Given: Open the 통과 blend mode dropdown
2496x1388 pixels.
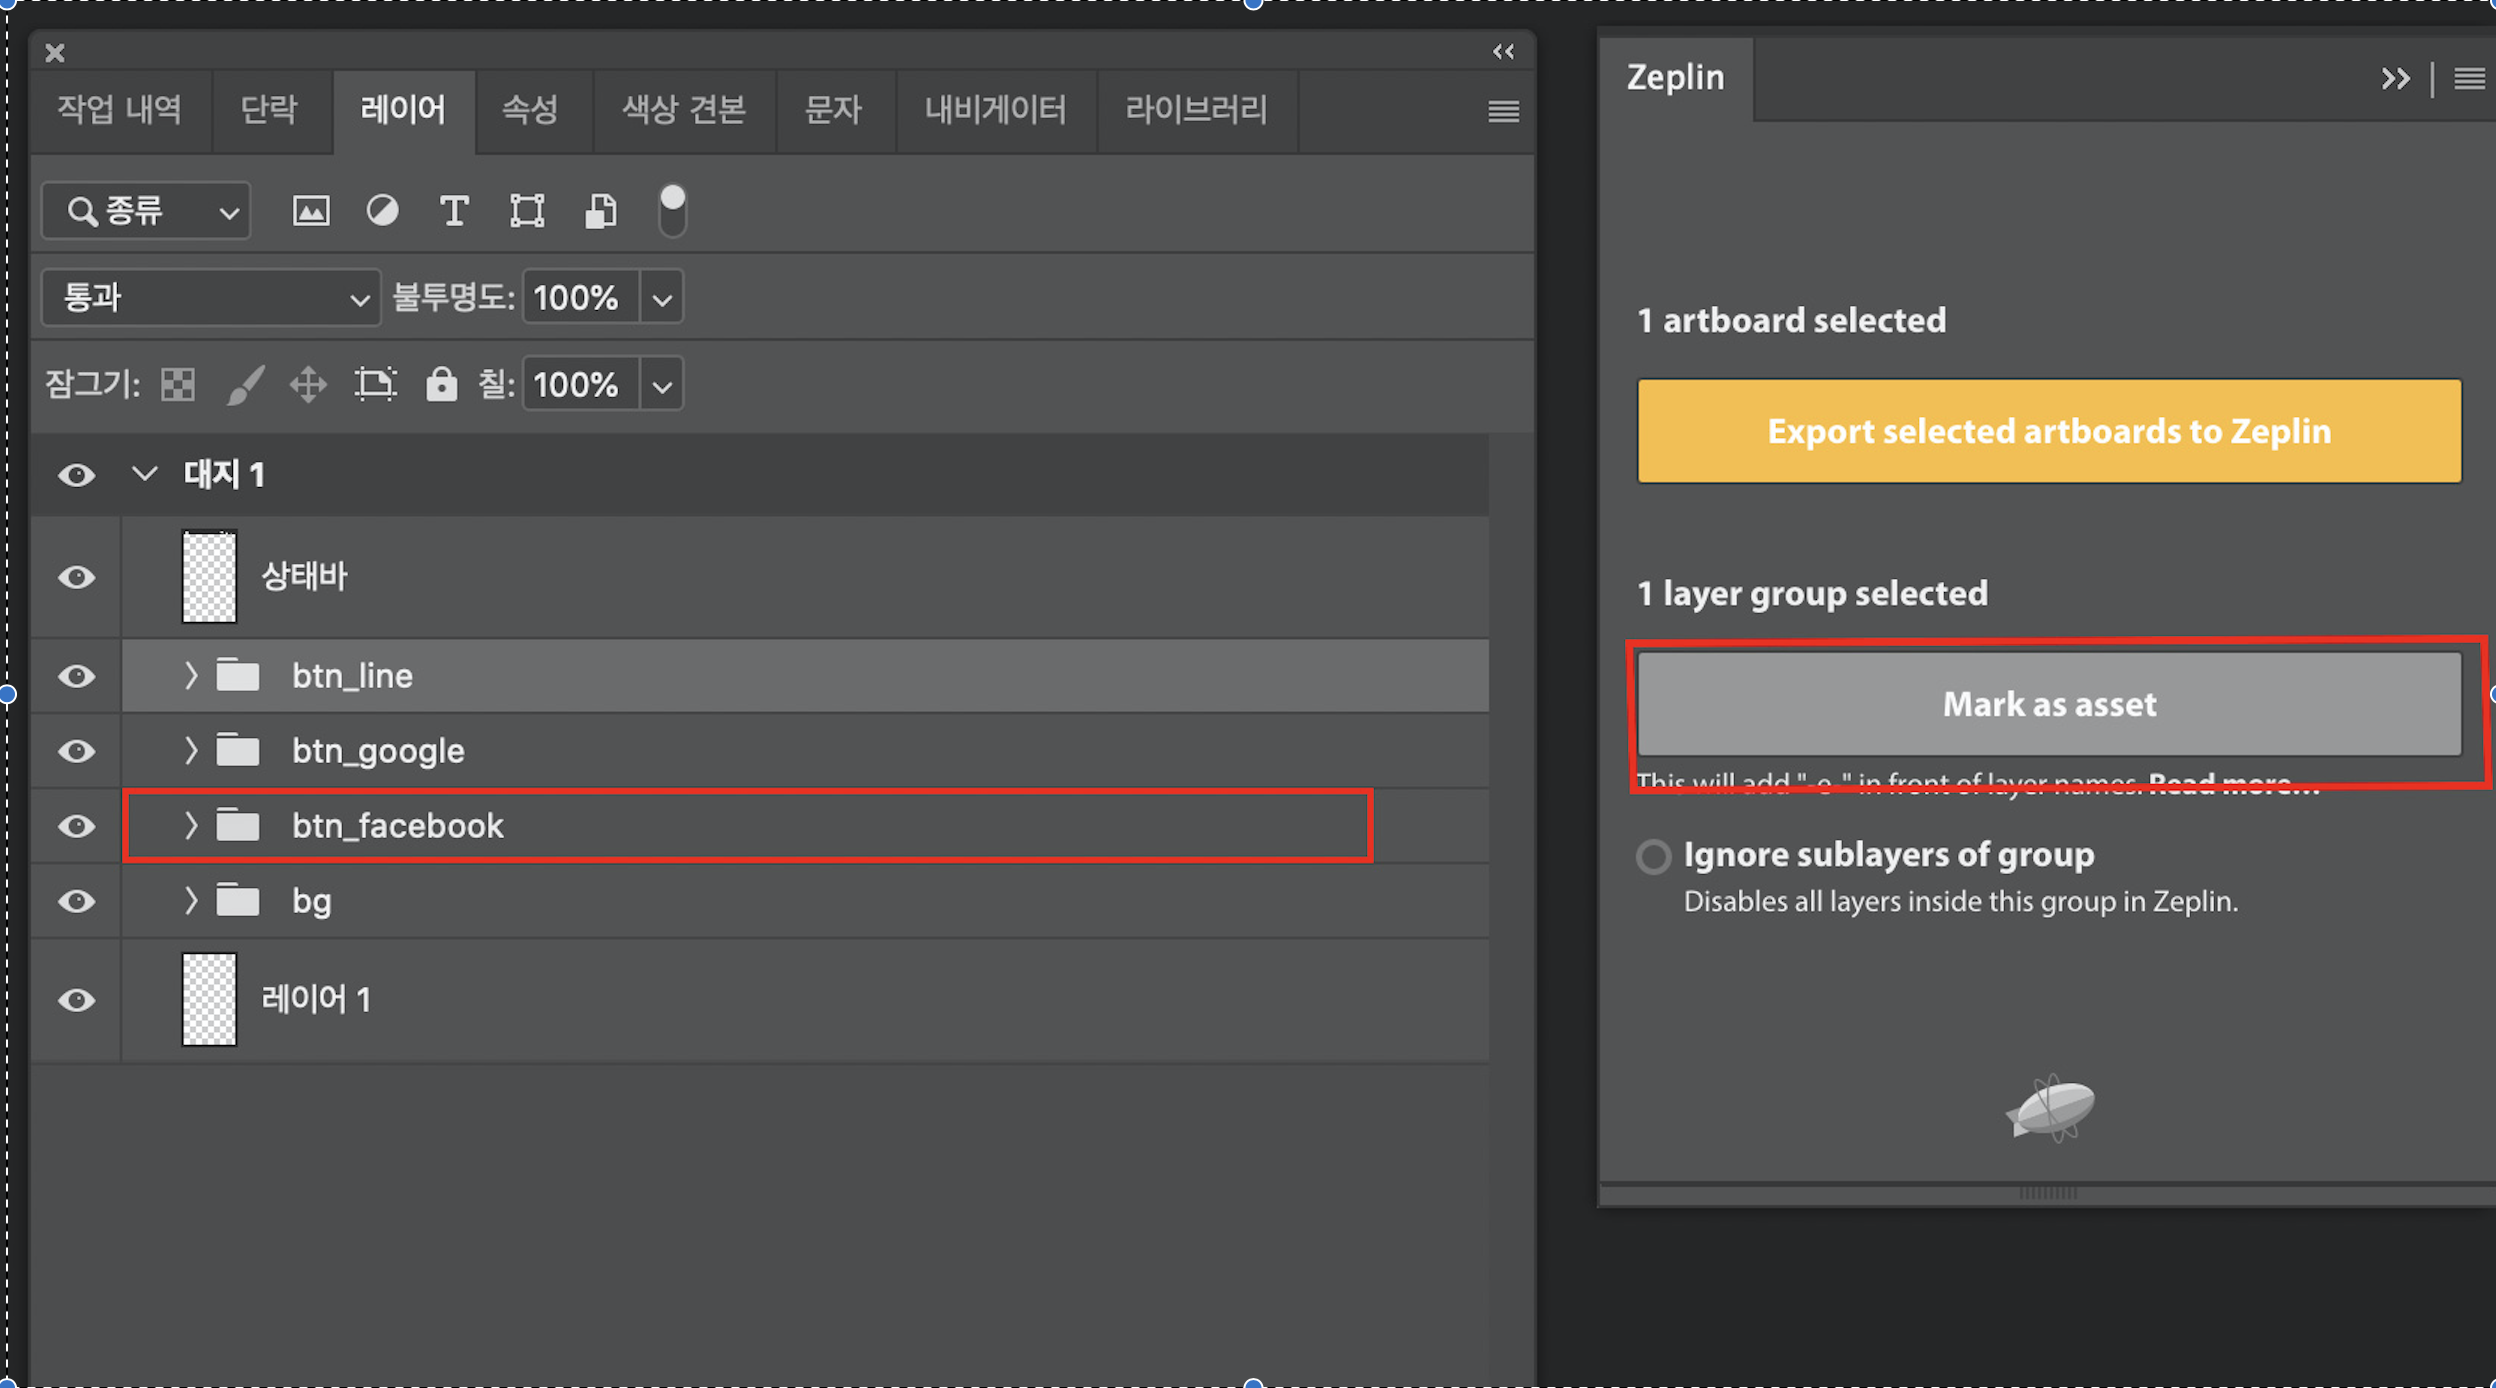Looking at the screenshot, I should [x=211, y=298].
